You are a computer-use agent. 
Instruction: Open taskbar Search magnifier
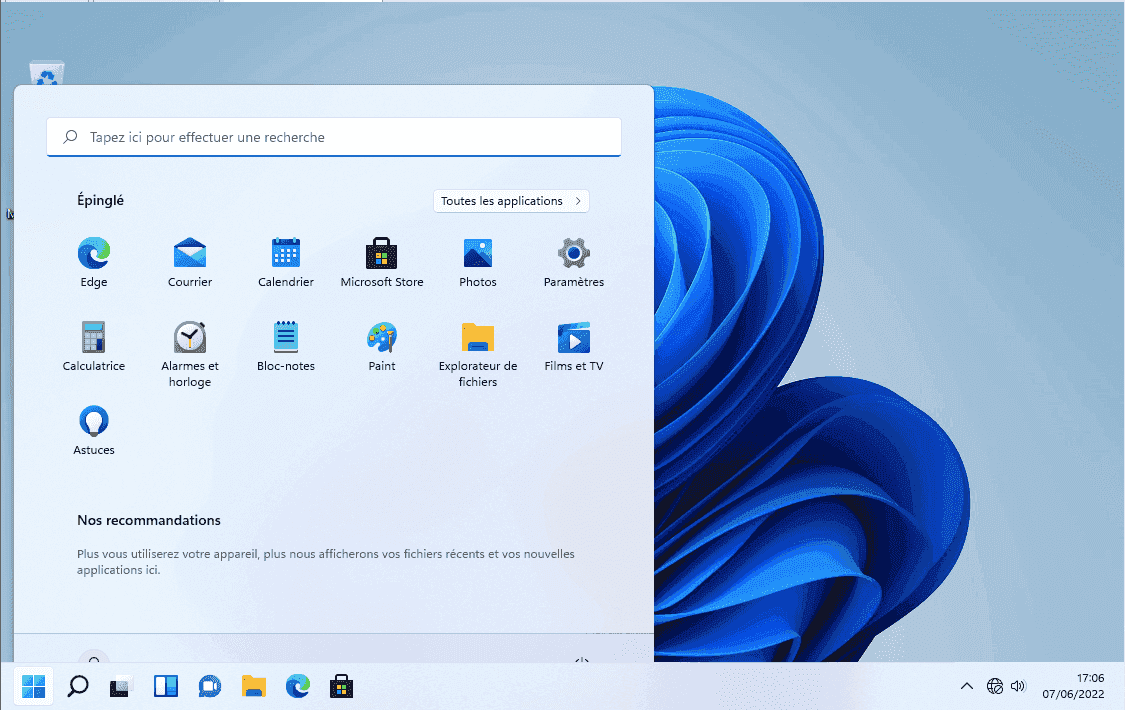tap(77, 686)
